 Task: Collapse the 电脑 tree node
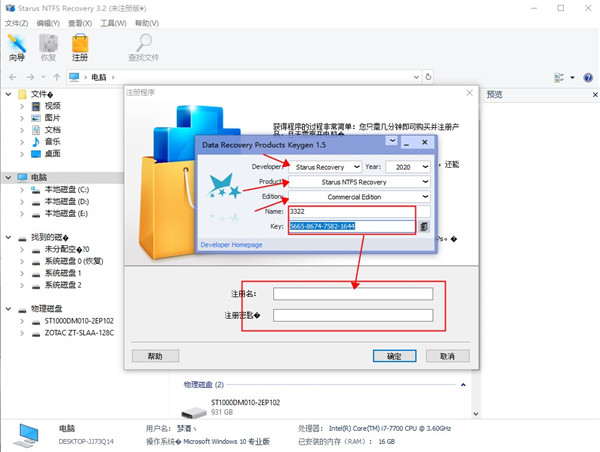(8, 177)
